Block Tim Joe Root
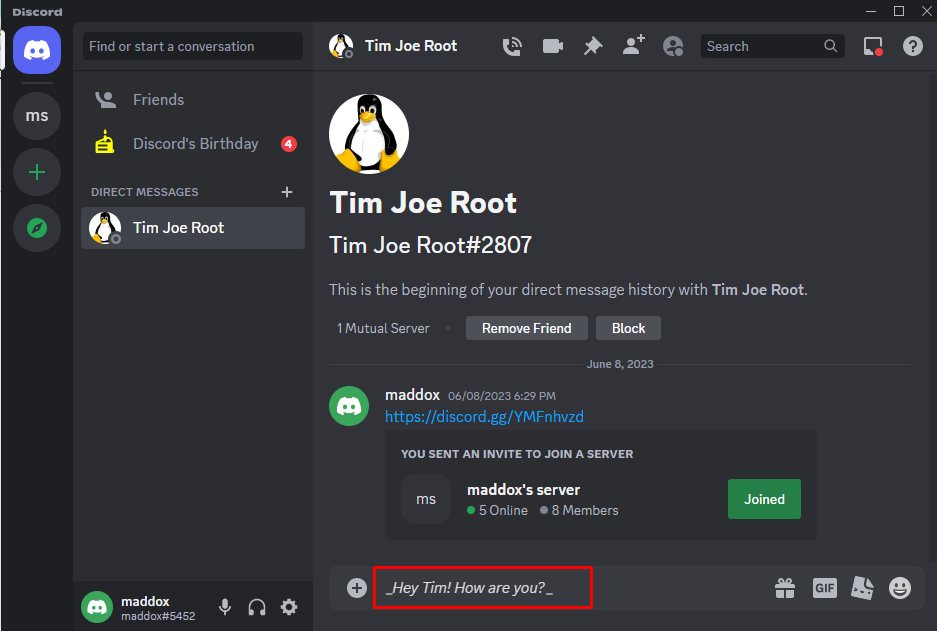 (628, 329)
